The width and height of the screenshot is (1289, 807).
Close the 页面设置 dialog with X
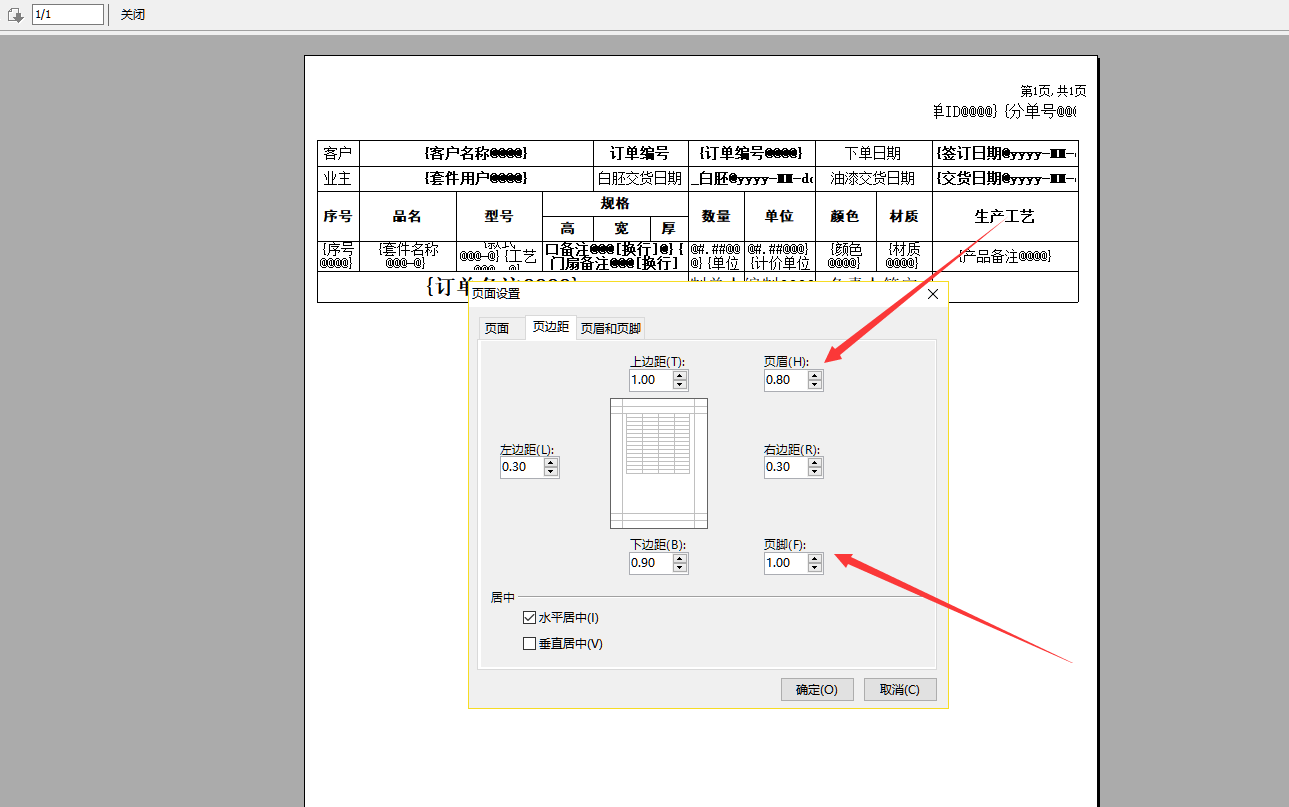pos(932,294)
